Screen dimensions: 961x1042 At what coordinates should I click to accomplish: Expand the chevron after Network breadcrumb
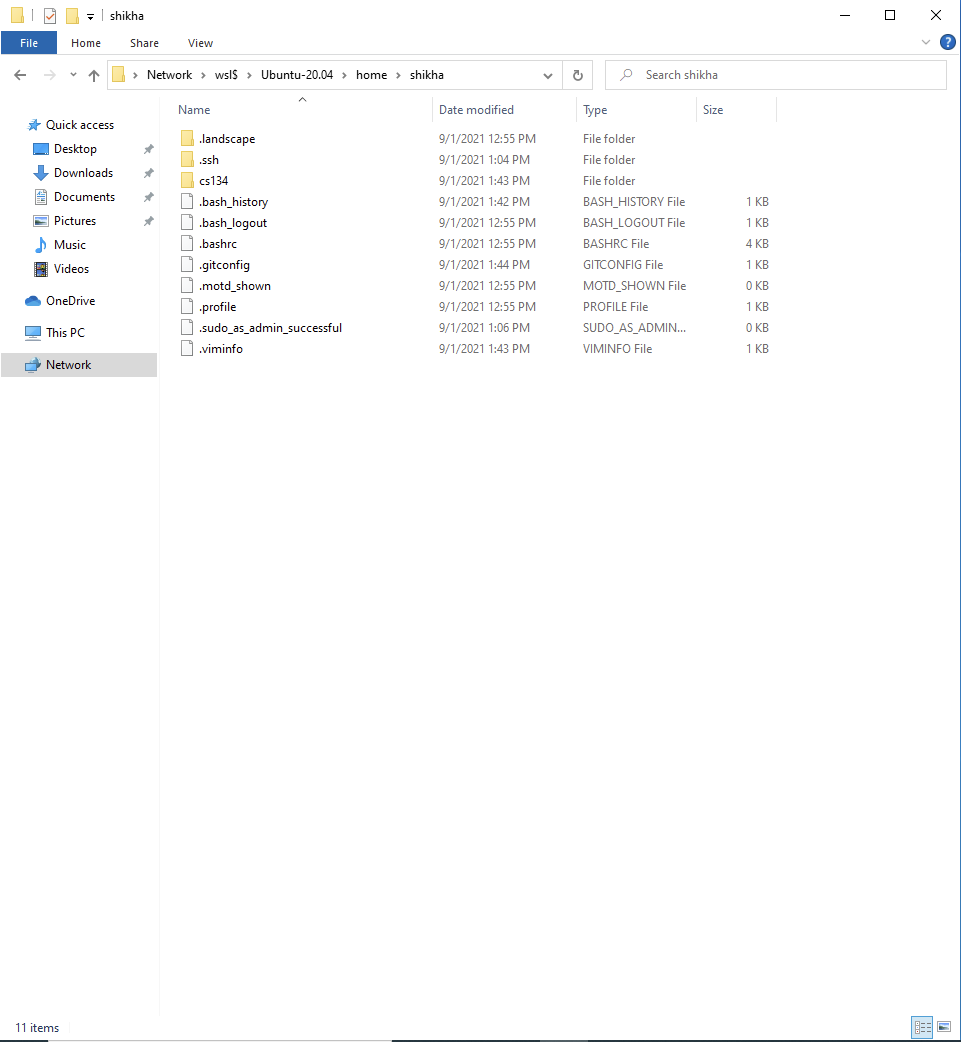click(203, 75)
